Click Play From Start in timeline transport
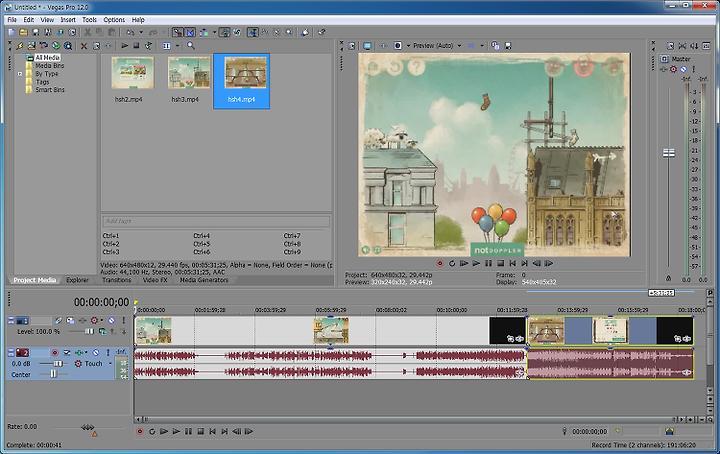Screen dimensions: 720x454 point(164,432)
